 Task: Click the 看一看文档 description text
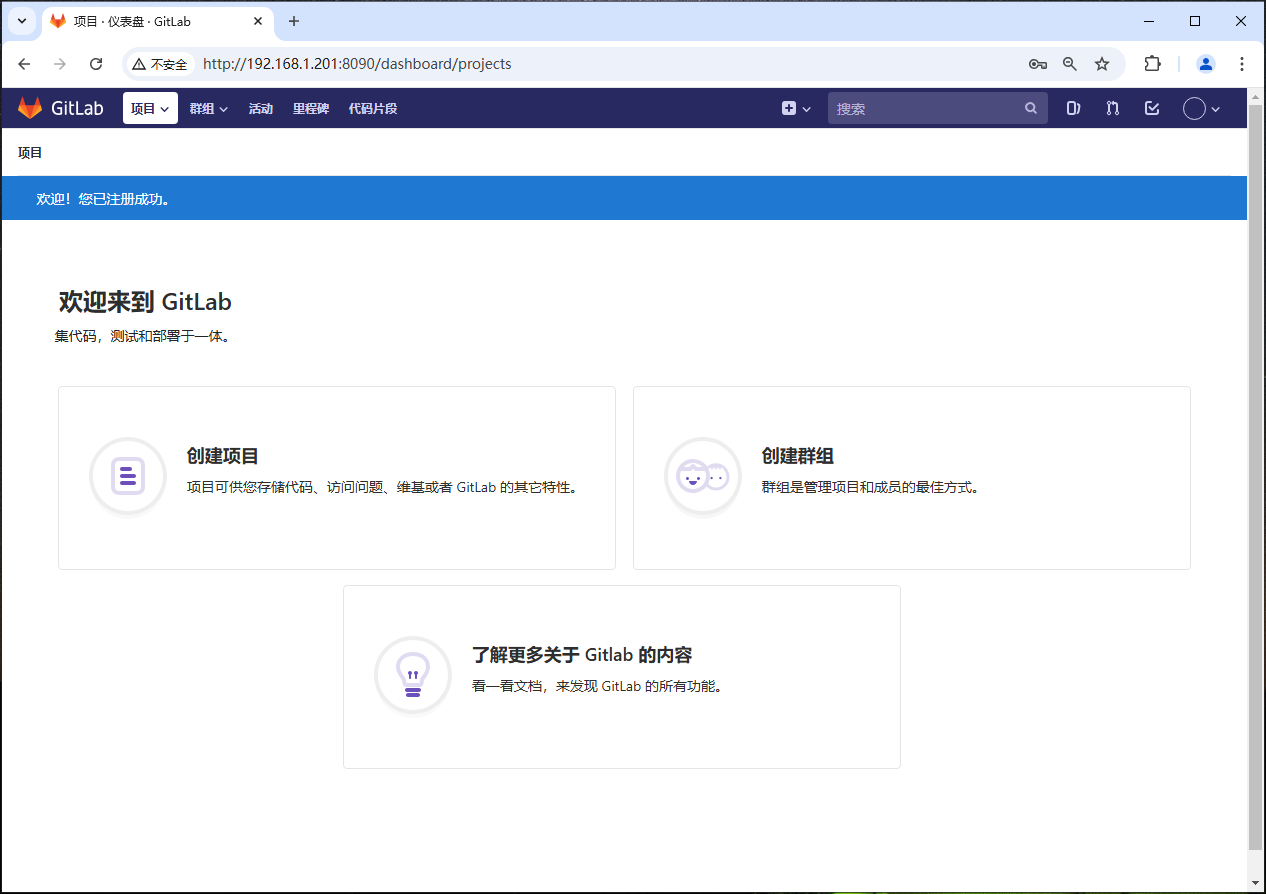pyautogui.click(x=598, y=687)
